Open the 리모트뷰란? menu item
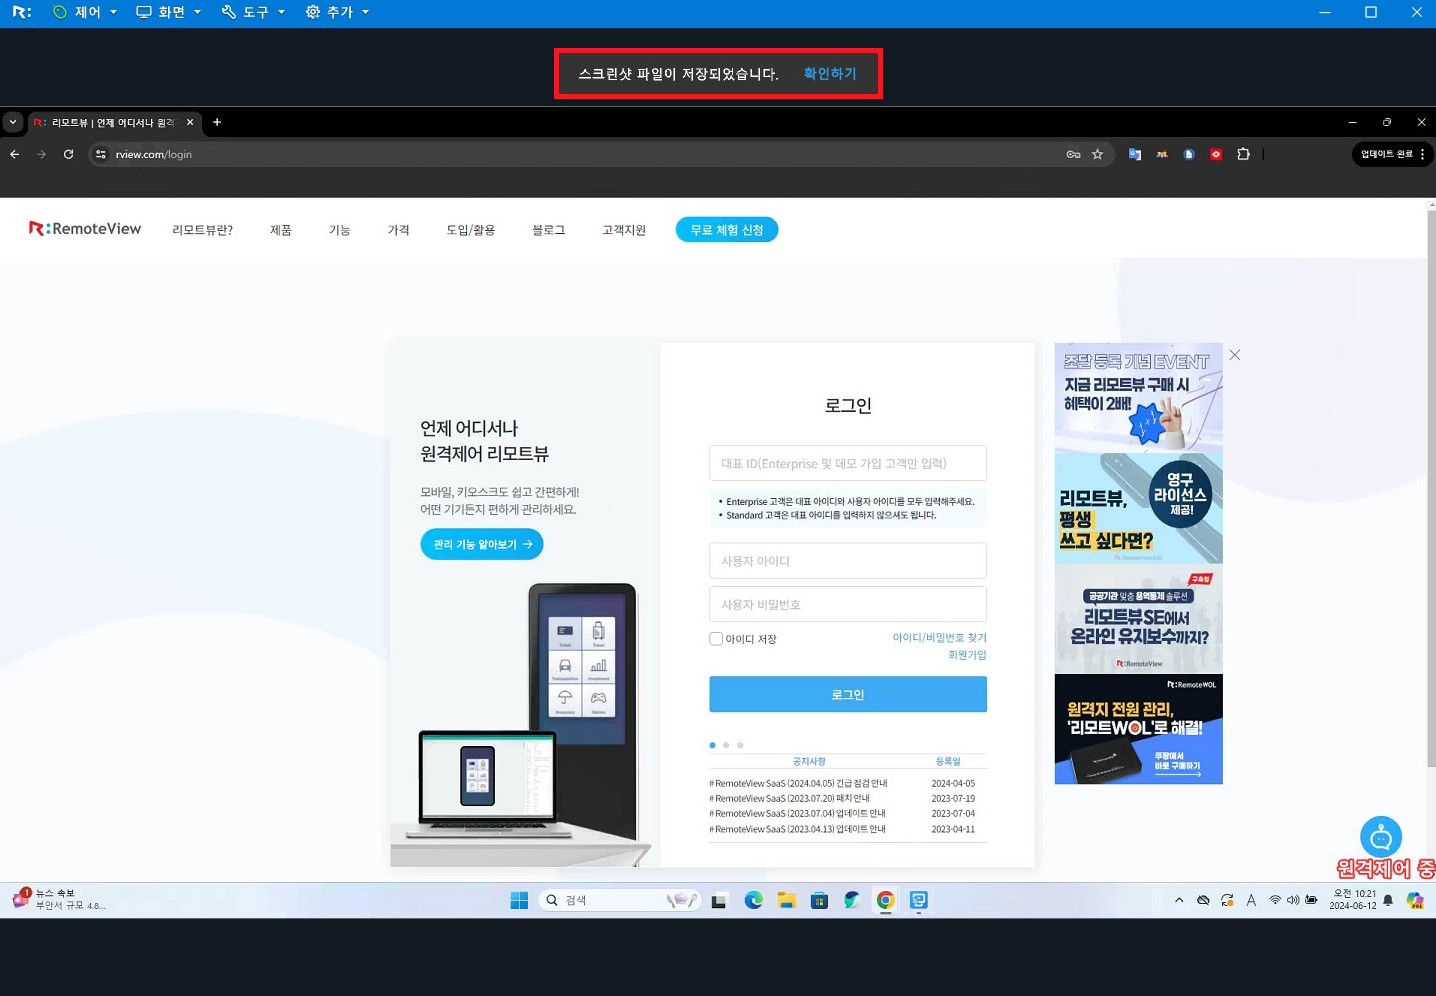 [x=202, y=230]
